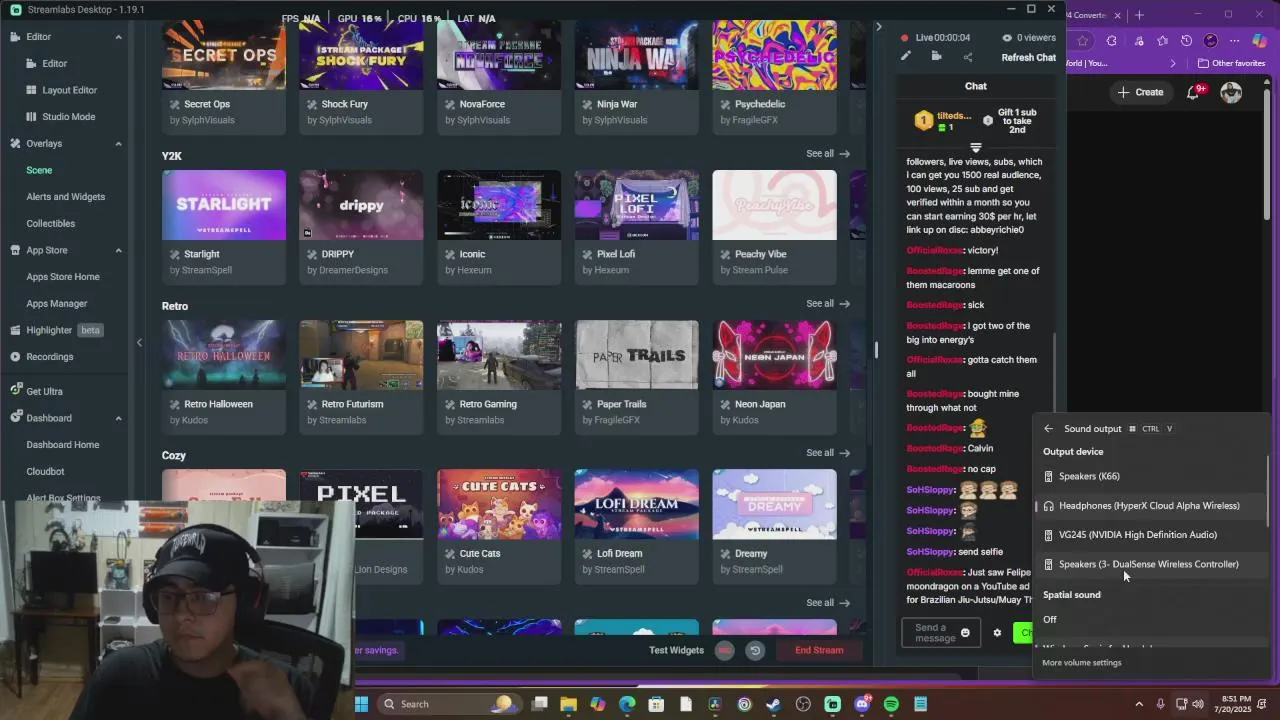
Task: Click Discord icon on the taskbar
Action: pos(862,704)
